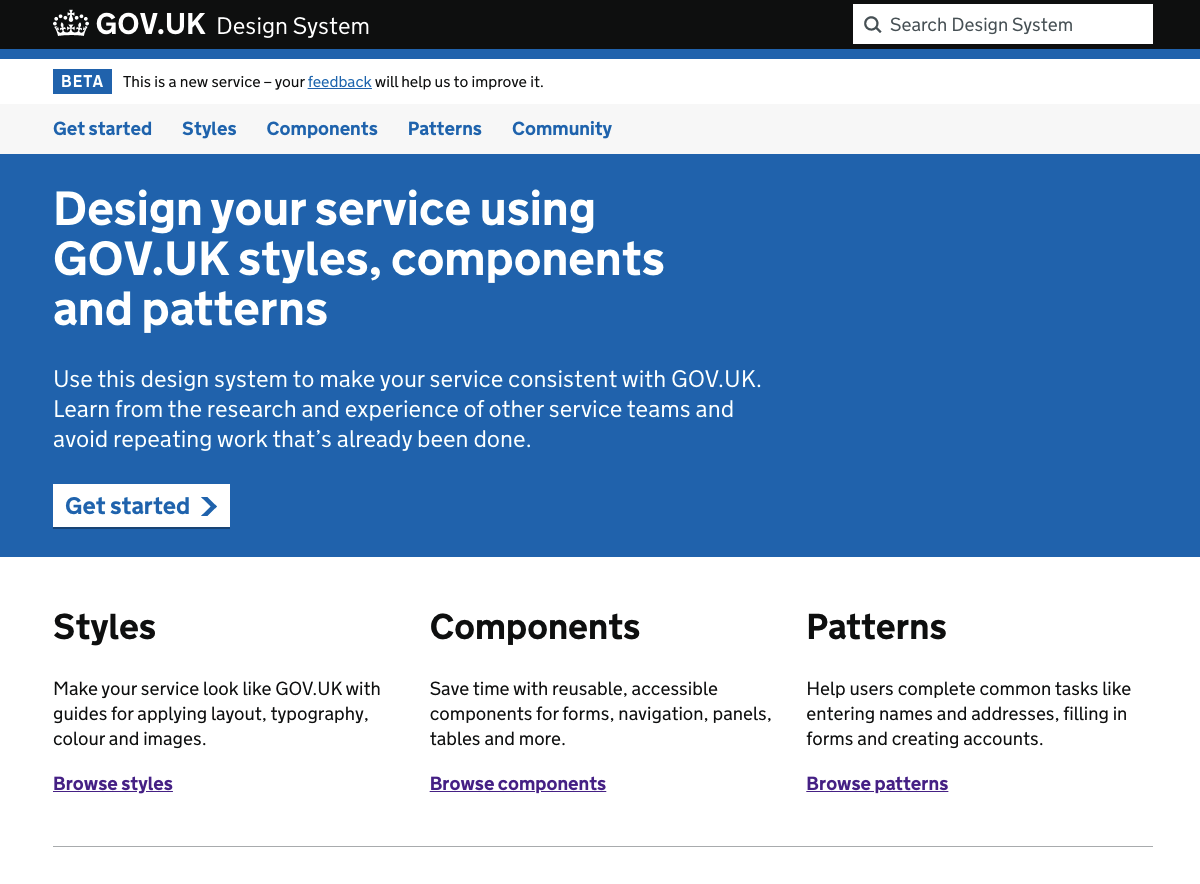Screen dimensions: 1200x884
Task: Open the Patterns navigation item
Action: click(445, 129)
